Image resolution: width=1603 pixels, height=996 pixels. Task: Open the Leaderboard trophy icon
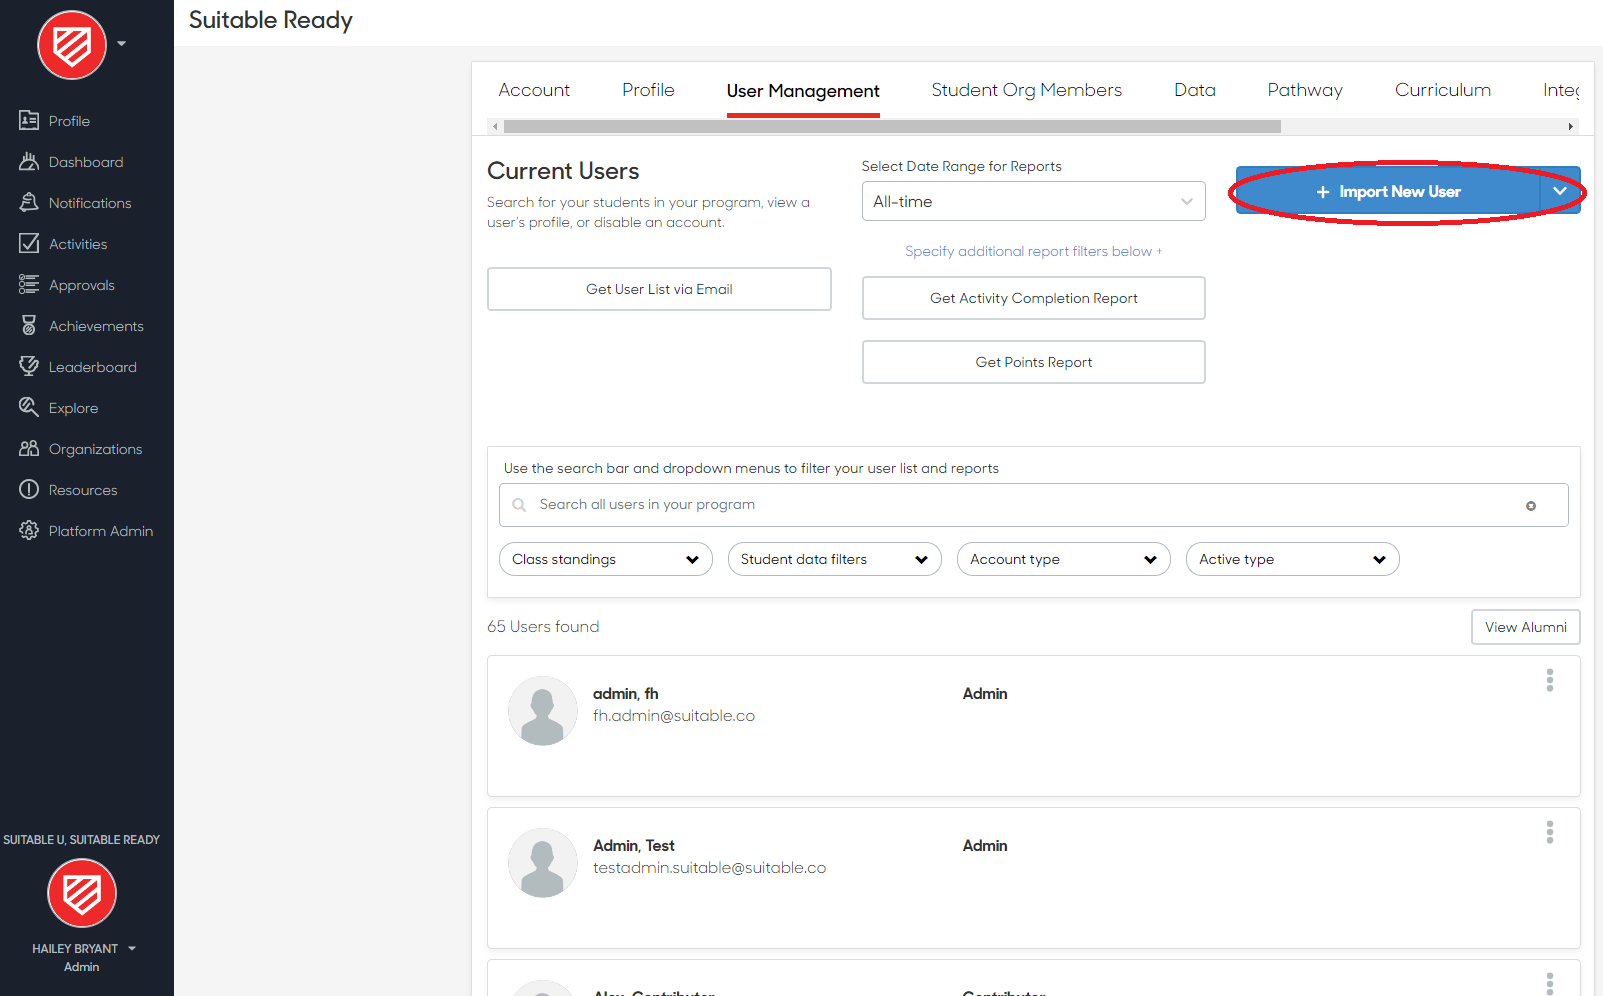click(x=29, y=366)
